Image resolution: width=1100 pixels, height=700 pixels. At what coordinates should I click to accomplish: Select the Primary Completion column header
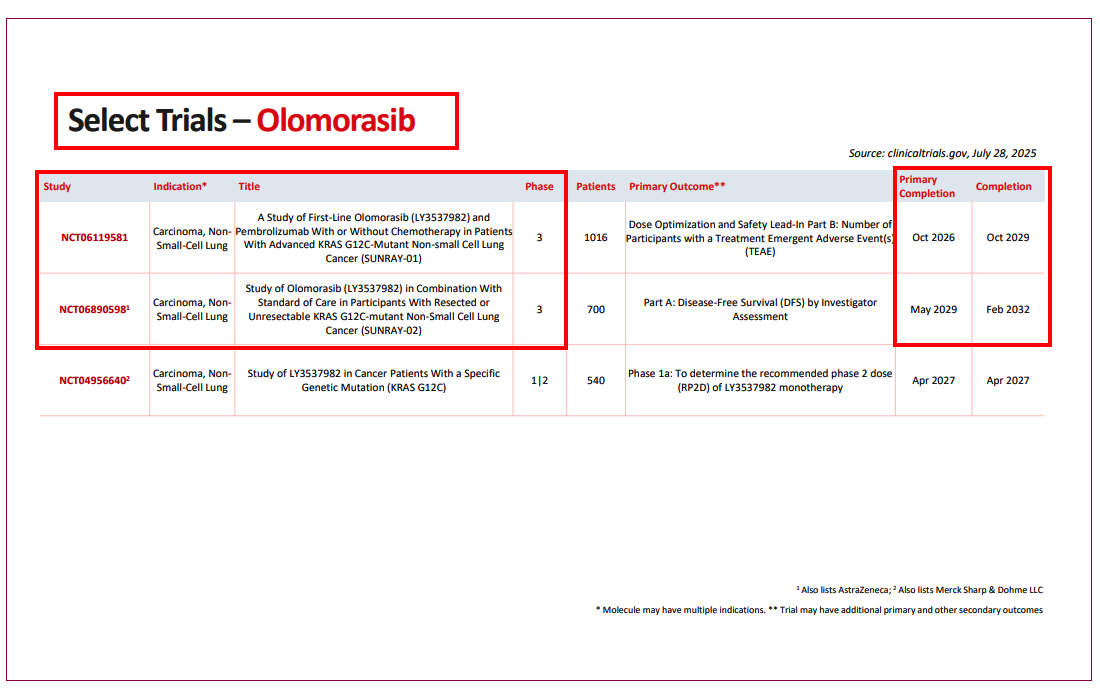click(927, 187)
